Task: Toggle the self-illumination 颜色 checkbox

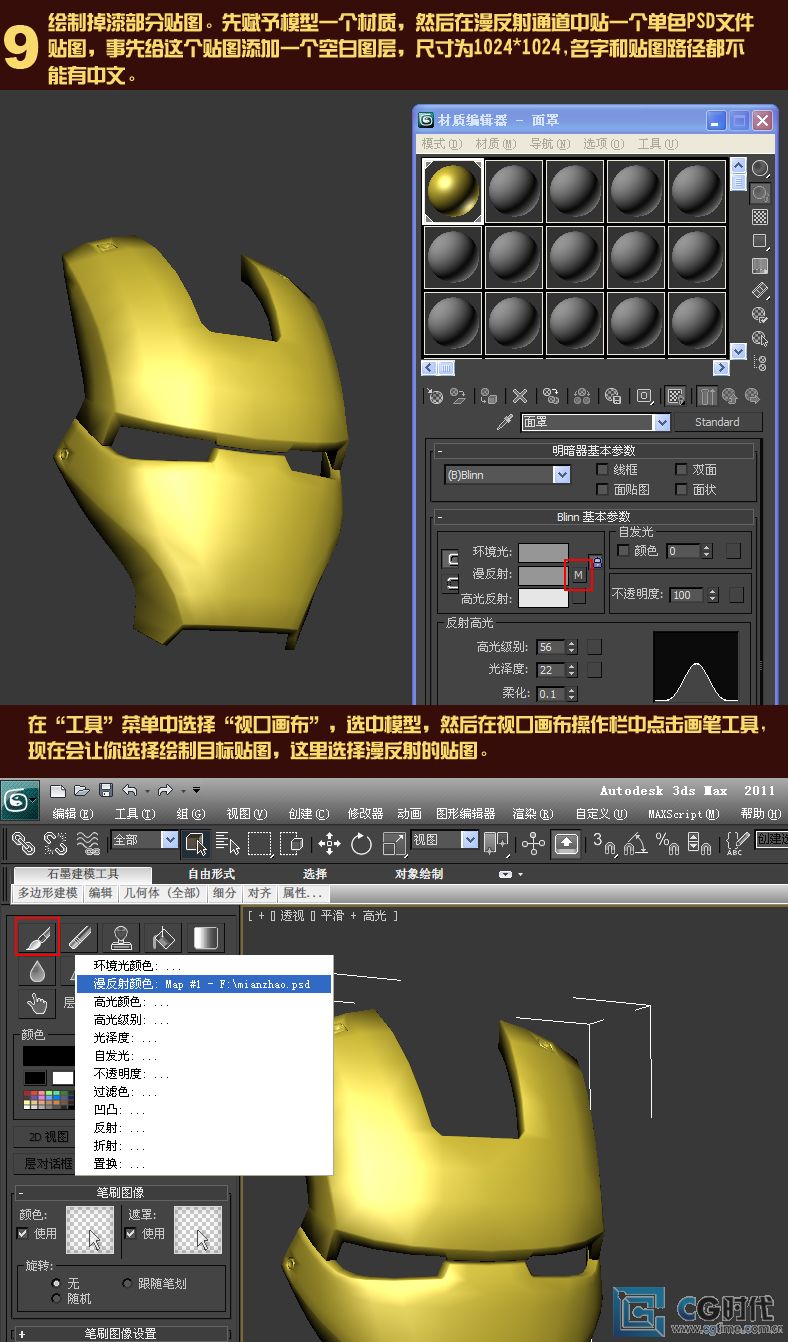Action: (624, 550)
